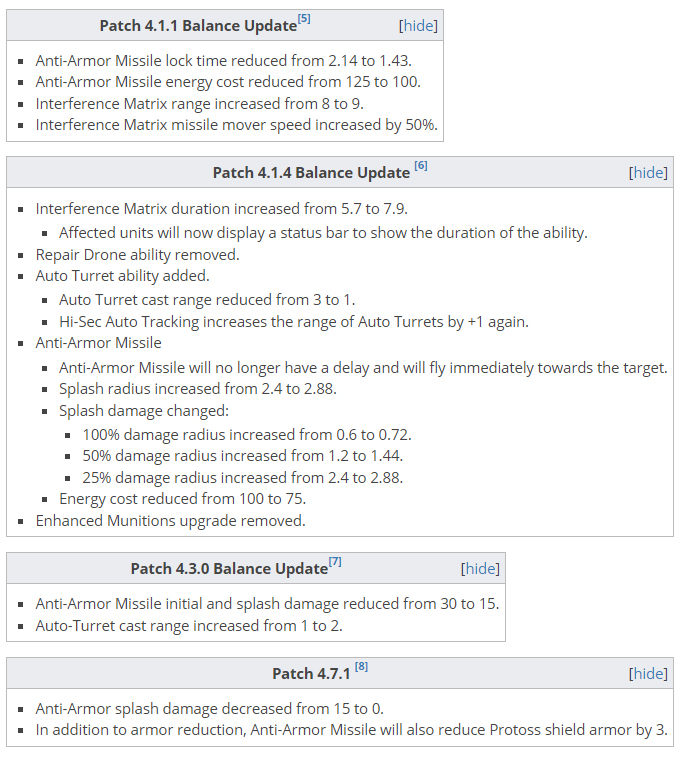The width and height of the screenshot is (681, 757).
Task: Click 'Interference Matrix range increased from 8 to 9'
Action: pyautogui.click(x=199, y=103)
